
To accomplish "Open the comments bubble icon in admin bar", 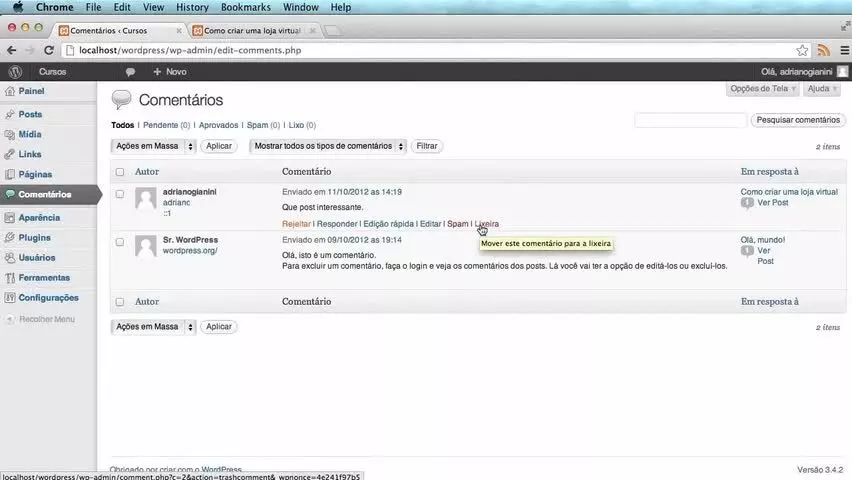I will pos(130,72).
